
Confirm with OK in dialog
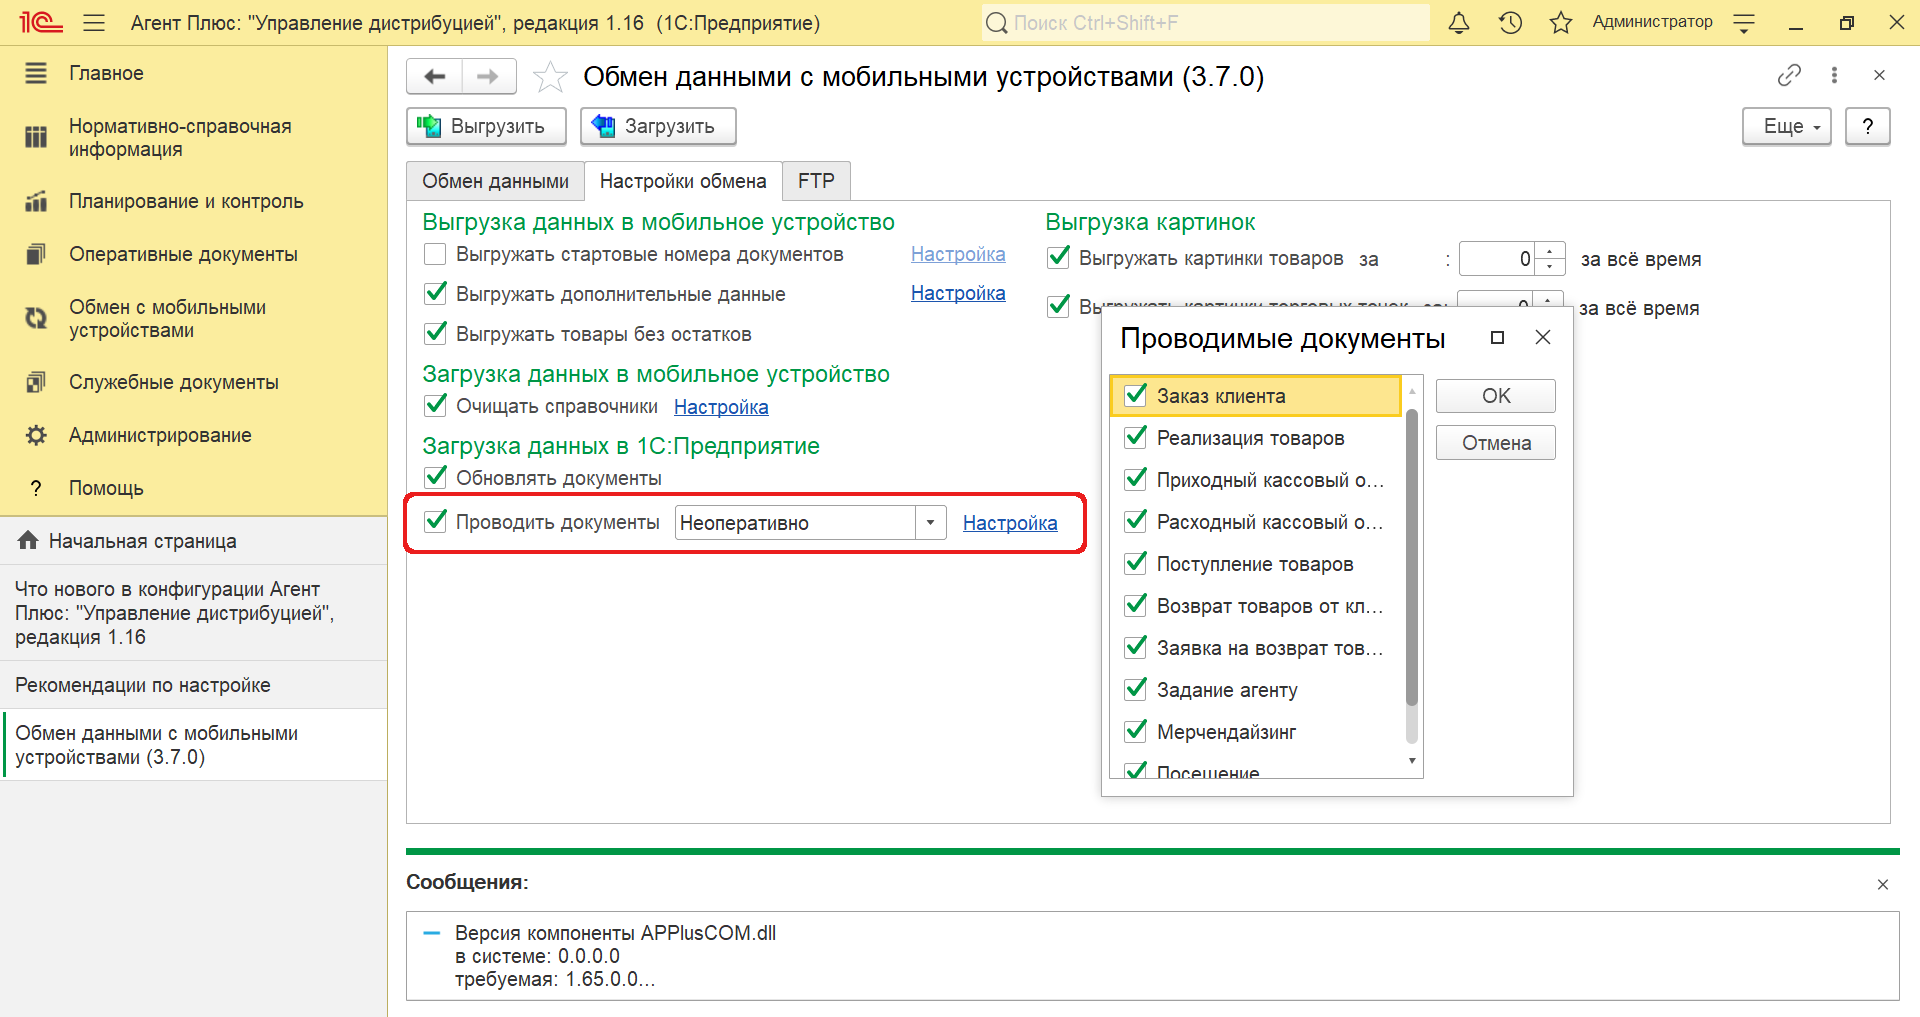(1496, 396)
